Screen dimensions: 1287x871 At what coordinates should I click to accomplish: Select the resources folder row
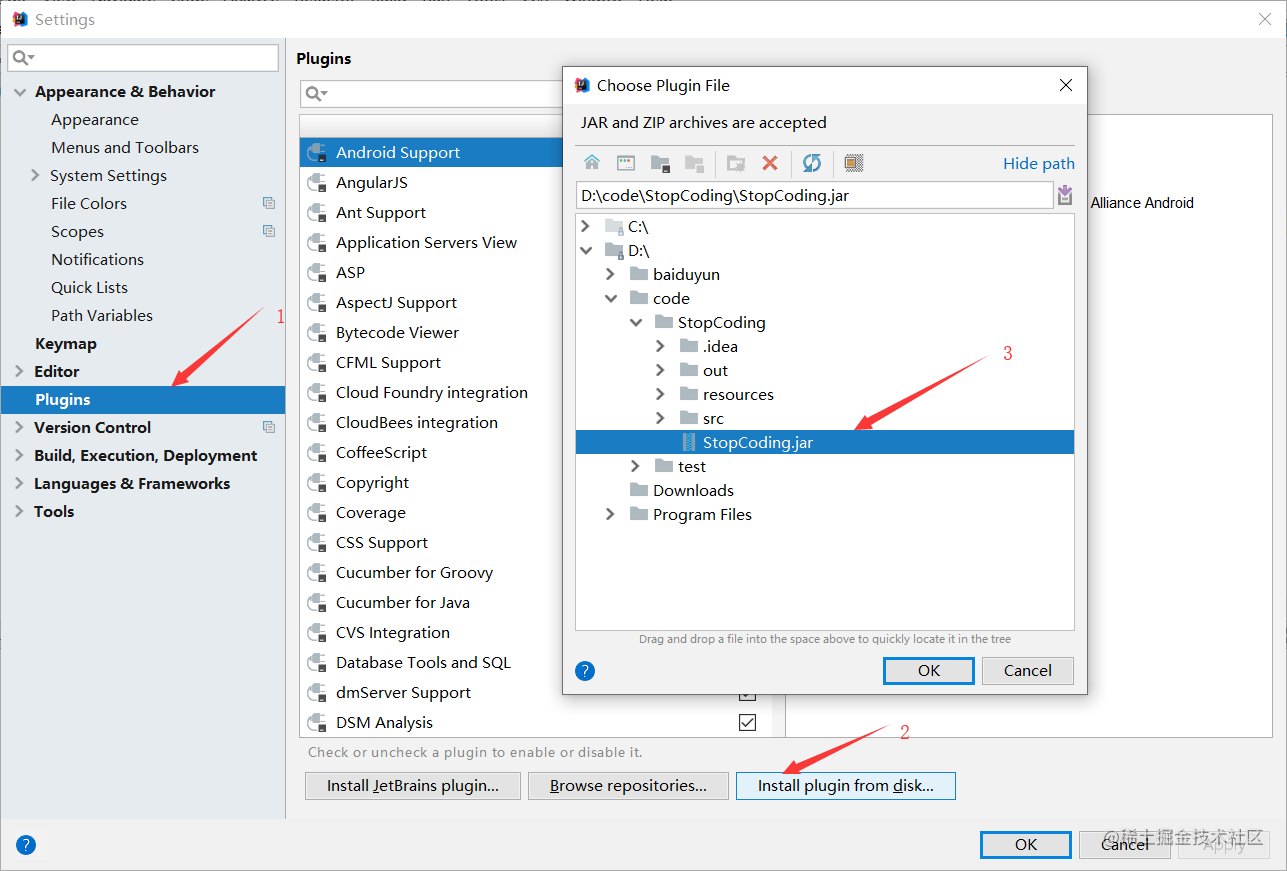point(825,394)
